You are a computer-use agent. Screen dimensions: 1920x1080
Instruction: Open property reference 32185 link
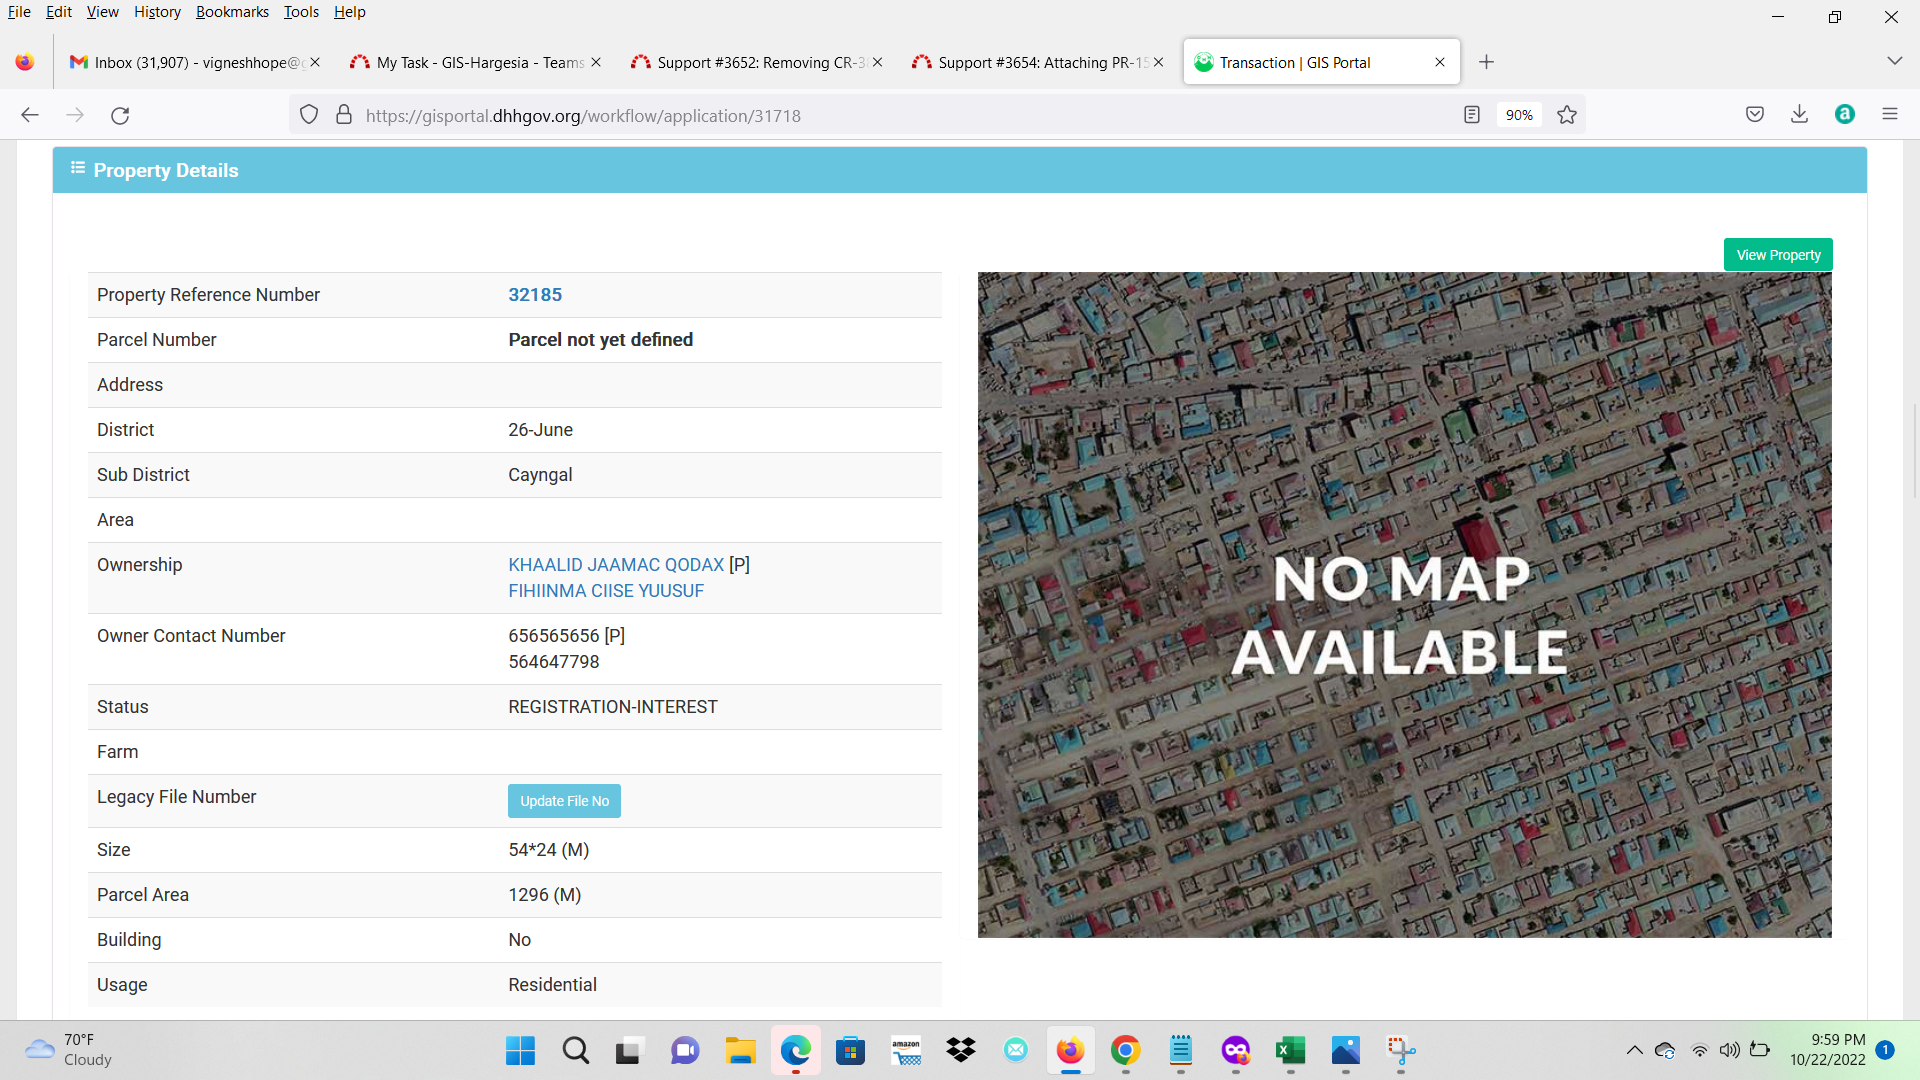click(535, 295)
